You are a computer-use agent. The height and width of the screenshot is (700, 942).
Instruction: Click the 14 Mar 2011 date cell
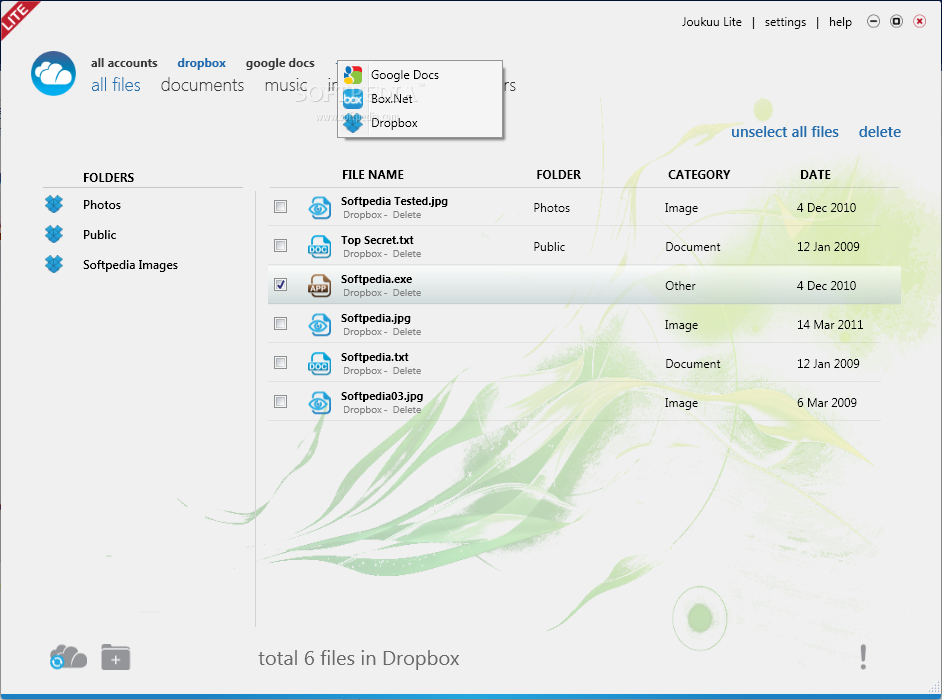coord(830,324)
